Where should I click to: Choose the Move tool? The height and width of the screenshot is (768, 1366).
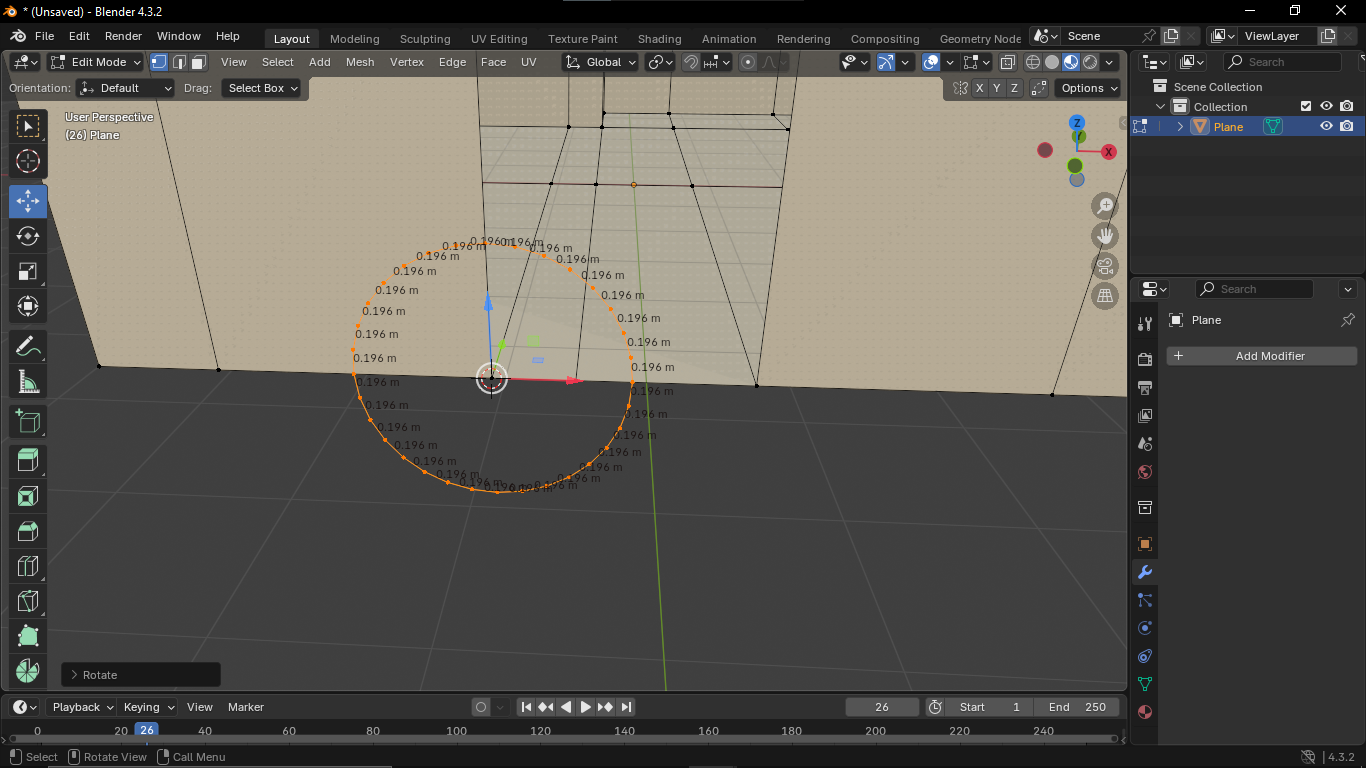[x=28, y=201]
